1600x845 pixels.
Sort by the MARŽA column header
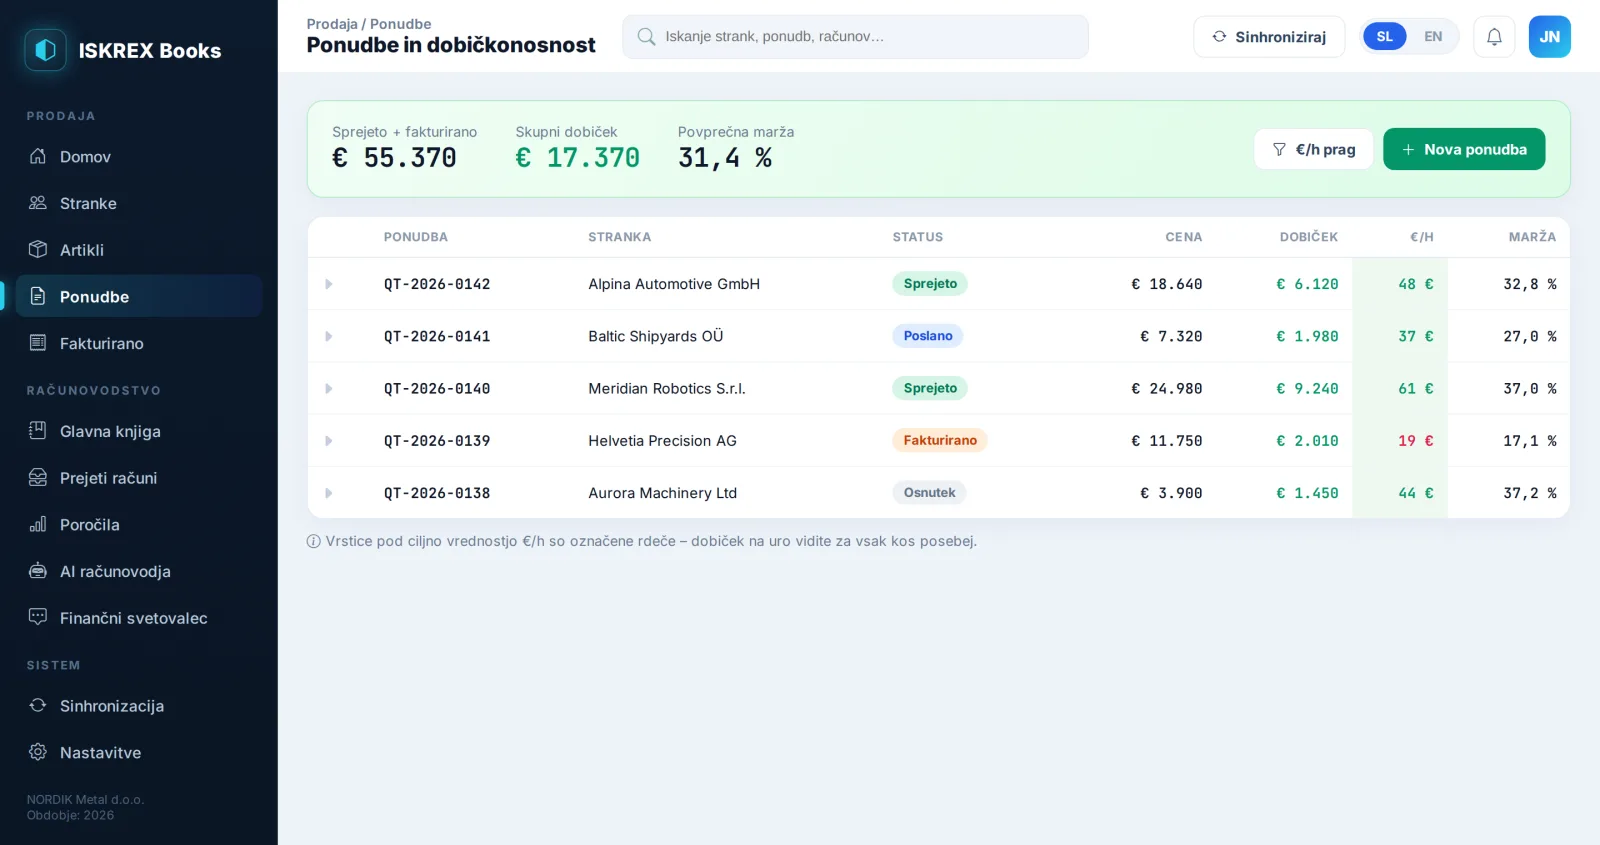click(1532, 237)
